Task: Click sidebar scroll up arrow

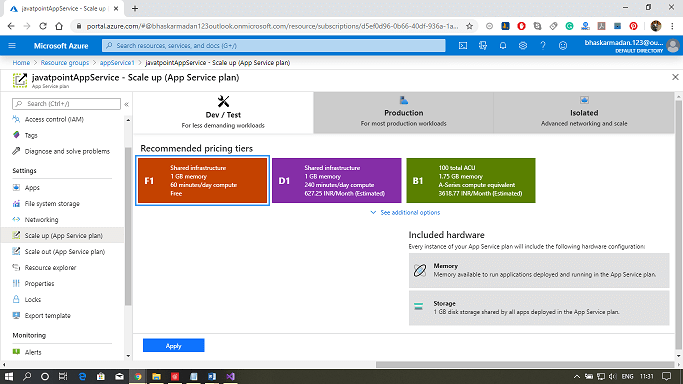Action: [x=128, y=120]
